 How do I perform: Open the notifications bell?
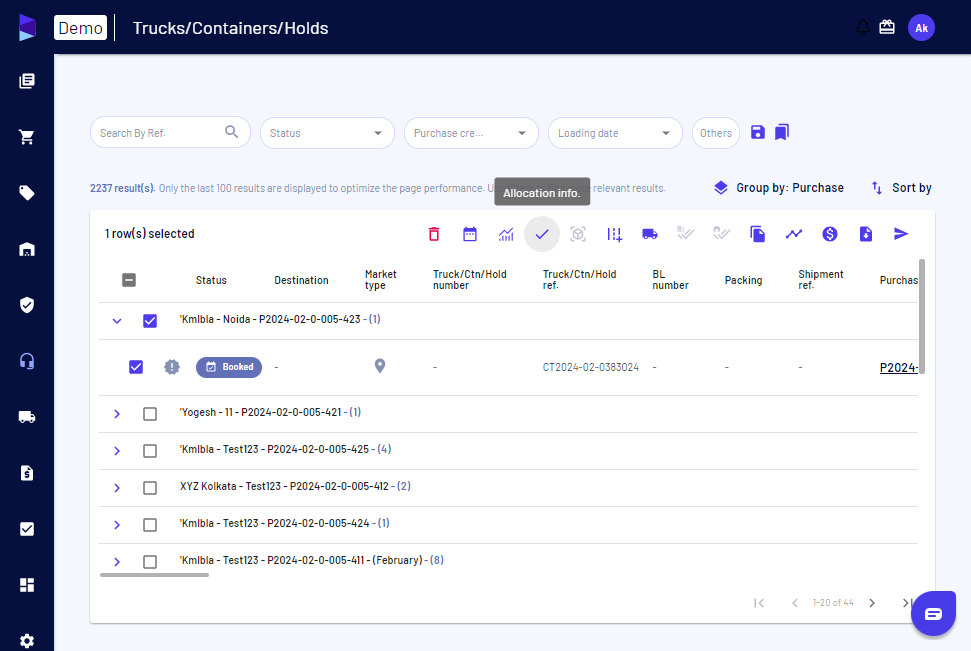coord(863,27)
